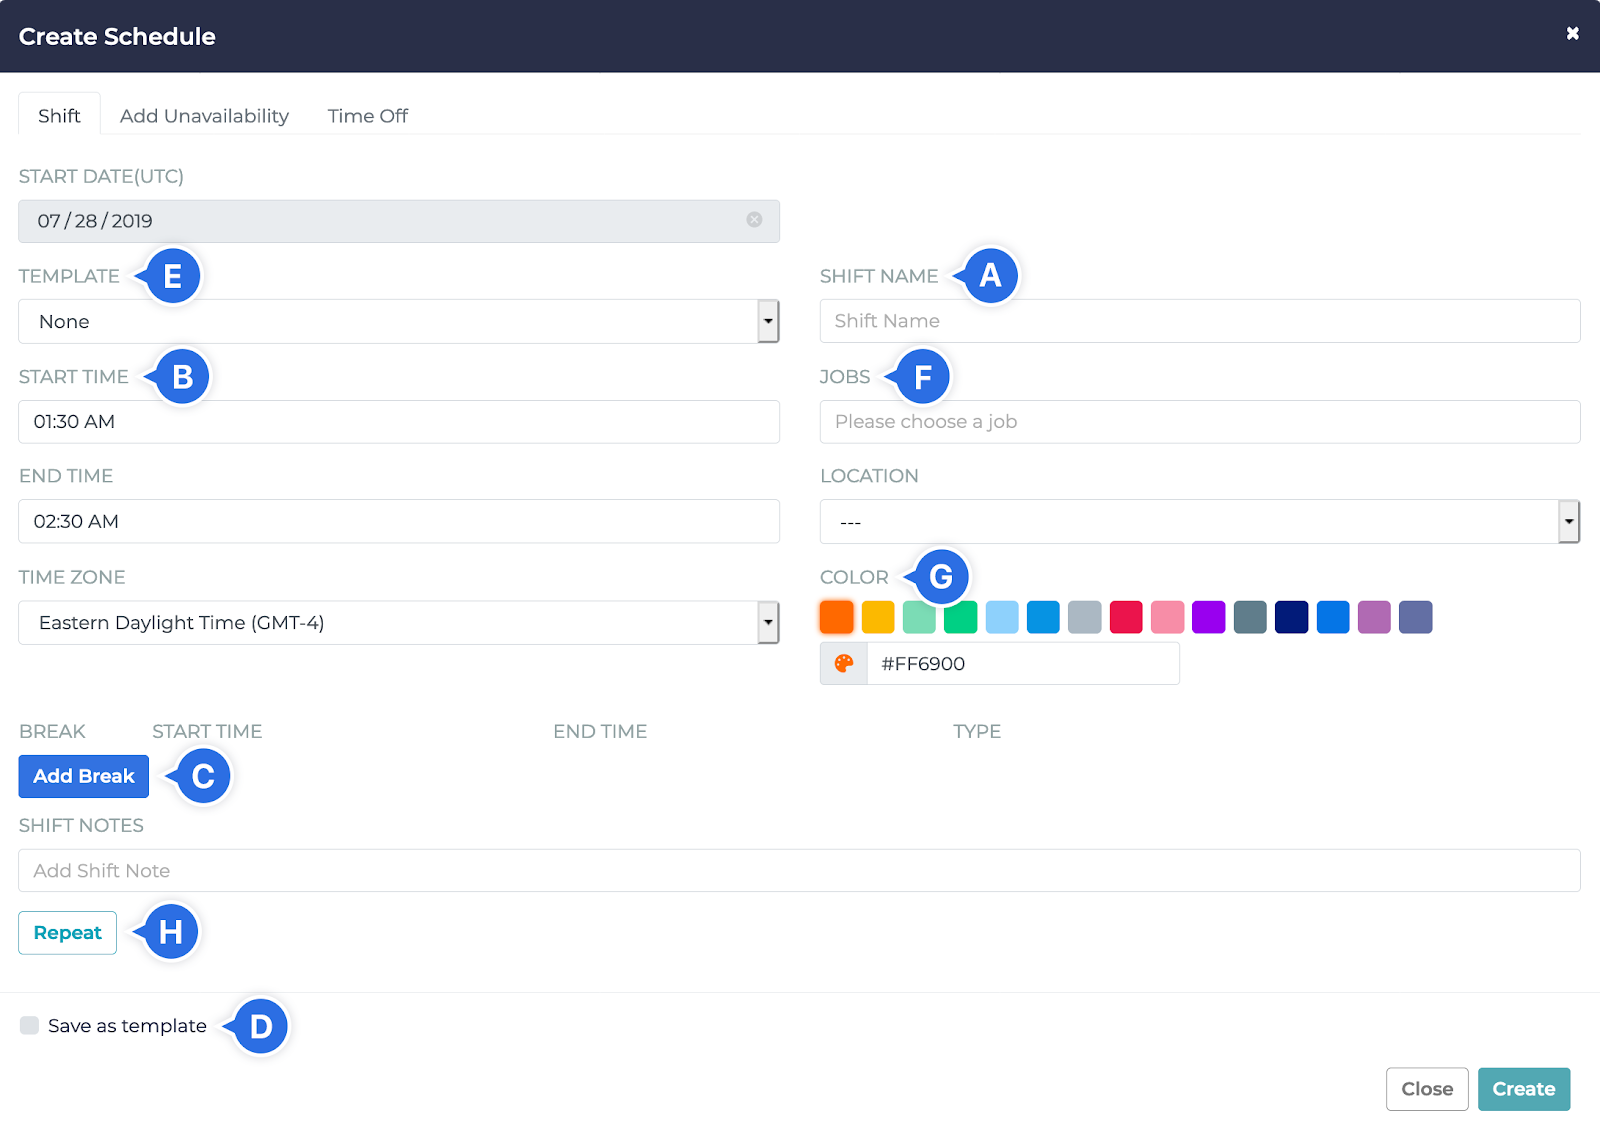Open the Time Off tab
Screen dimensions: 1600x1130
click(367, 116)
